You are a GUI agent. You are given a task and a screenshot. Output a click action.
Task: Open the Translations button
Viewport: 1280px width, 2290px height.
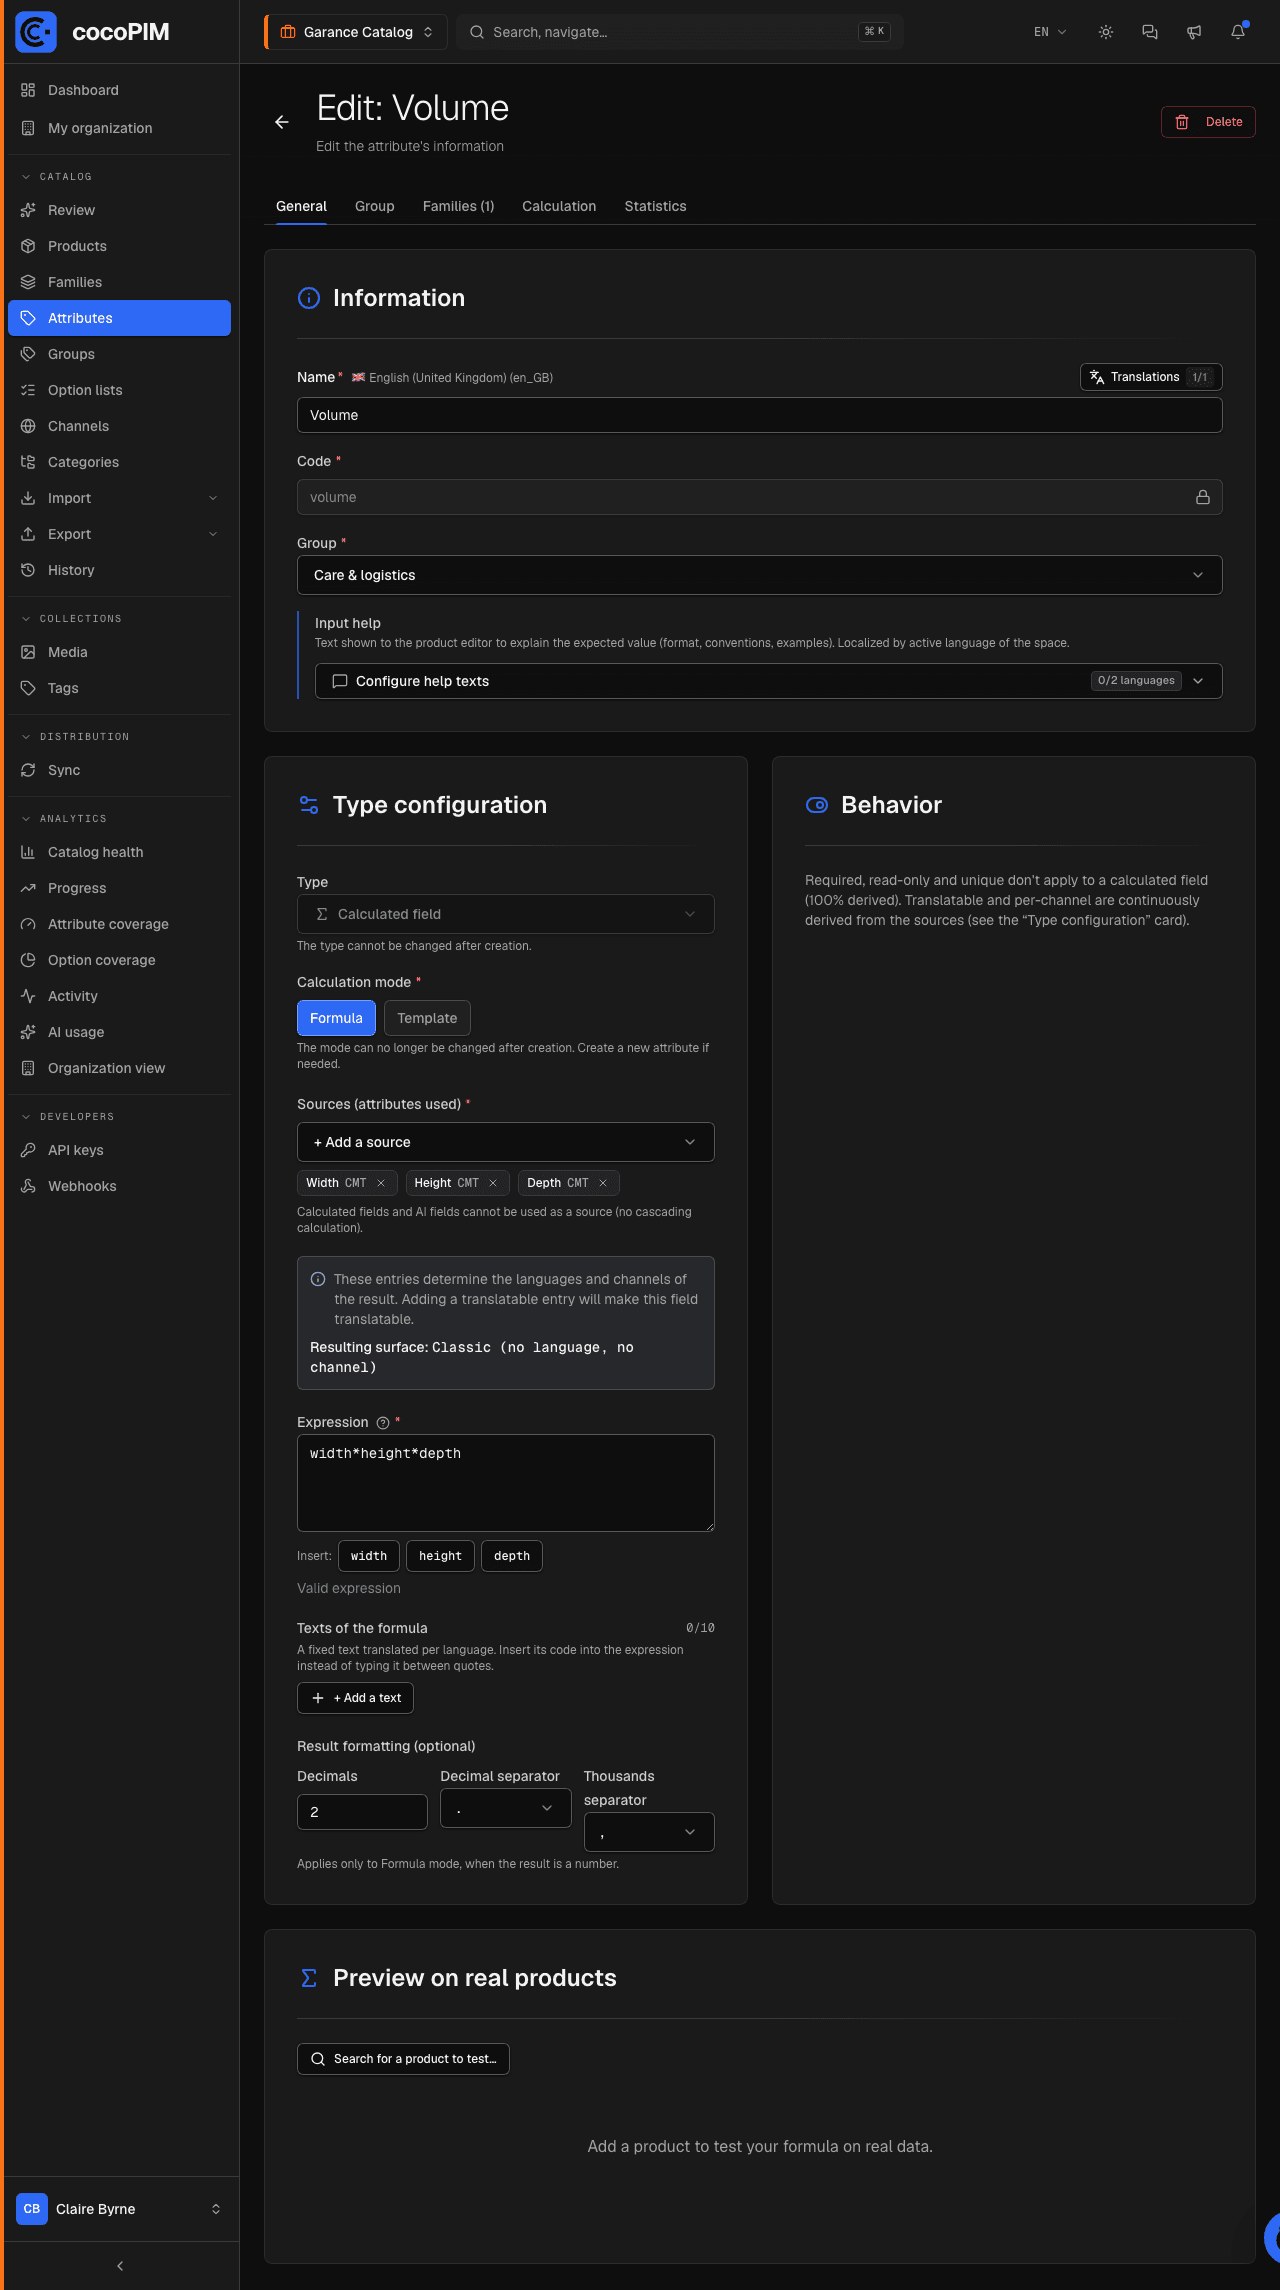point(1151,377)
